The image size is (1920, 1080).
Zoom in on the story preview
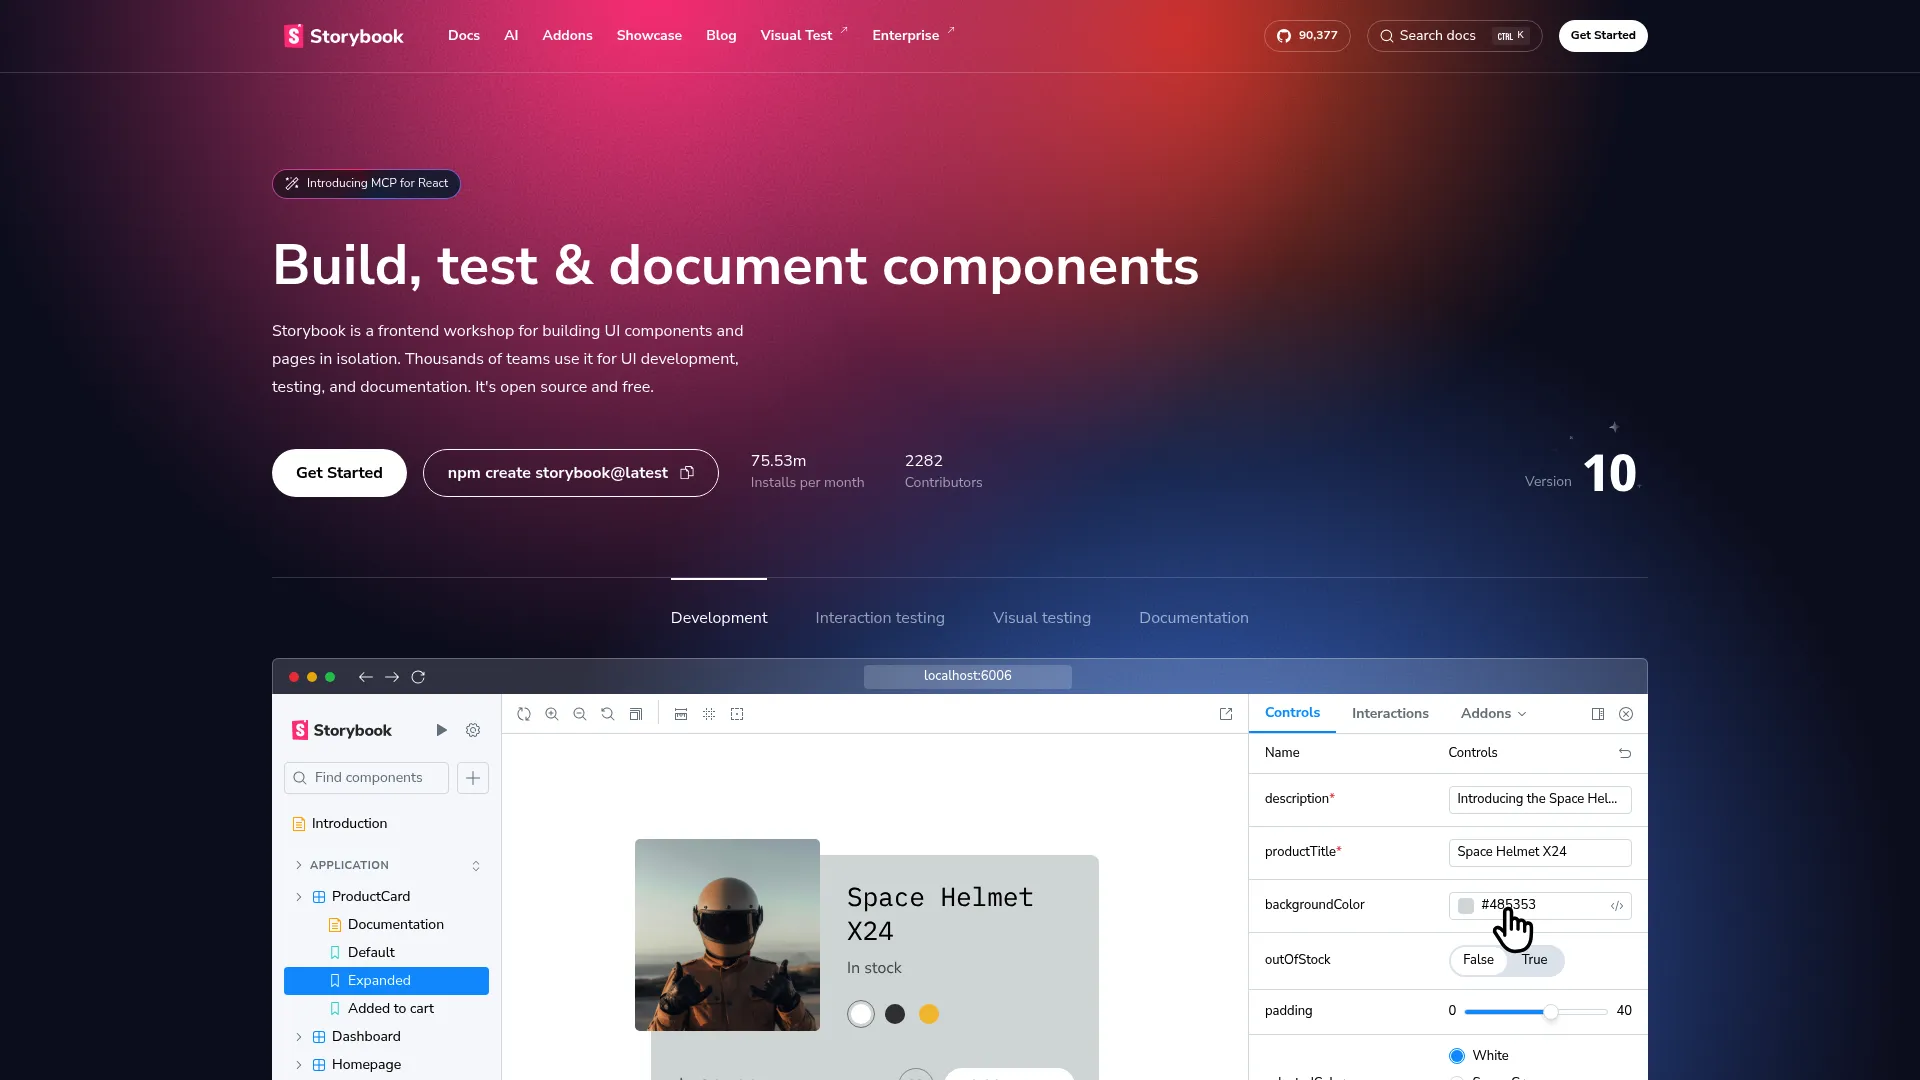pyautogui.click(x=552, y=714)
